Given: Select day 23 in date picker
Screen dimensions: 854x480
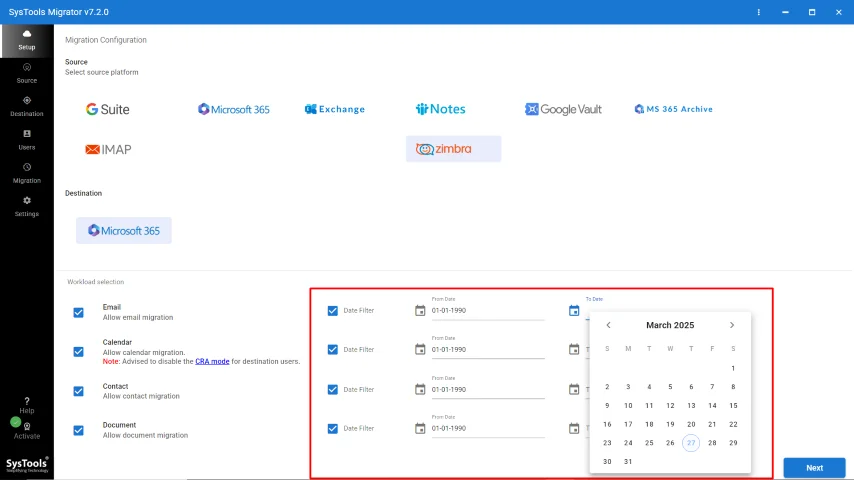Looking at the screenshot, I should click(x=607, y=443).
